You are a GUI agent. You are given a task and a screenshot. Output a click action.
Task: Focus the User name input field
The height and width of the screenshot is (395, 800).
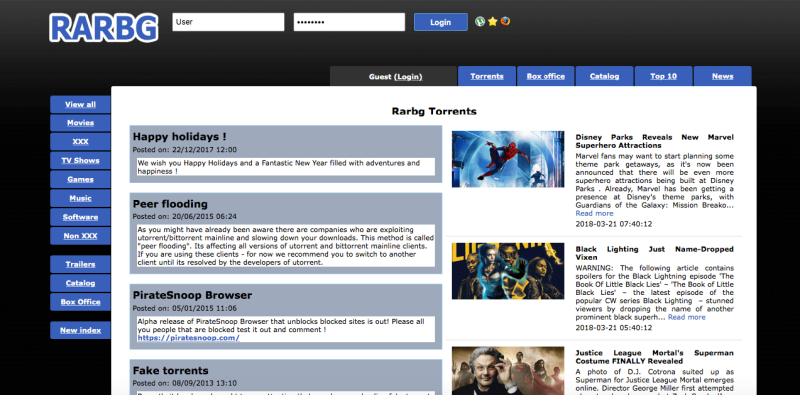pyautogui.click(x=228, y=22)
